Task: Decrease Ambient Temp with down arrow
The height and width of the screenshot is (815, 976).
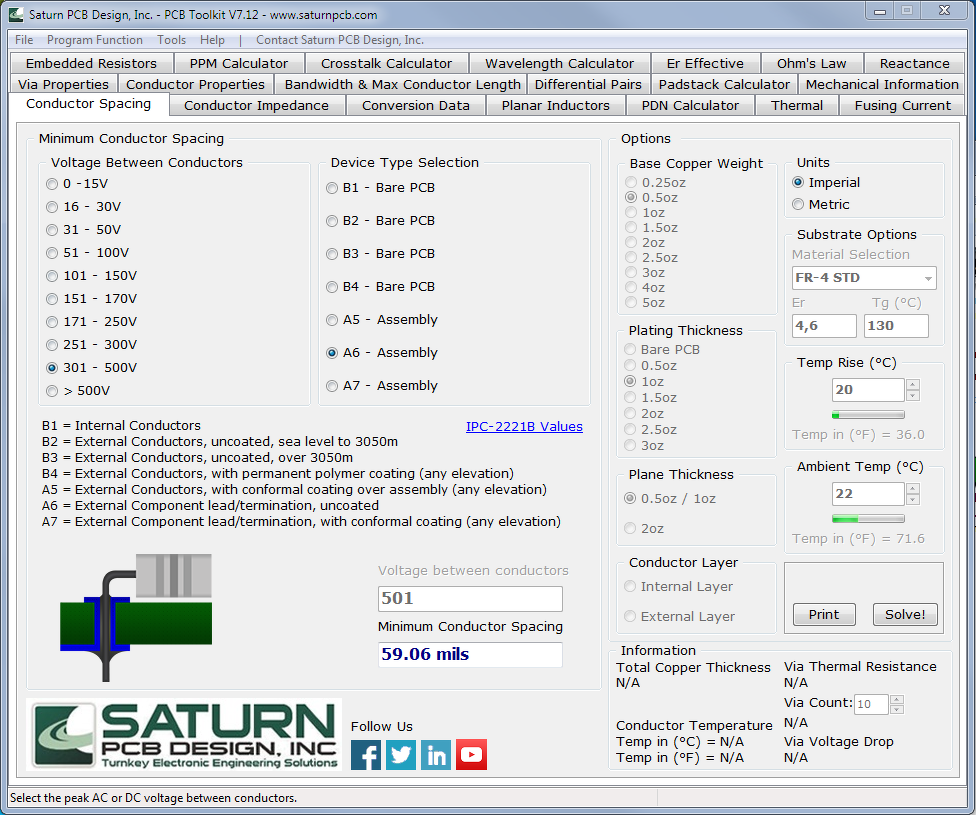Action: pos(913,500)
